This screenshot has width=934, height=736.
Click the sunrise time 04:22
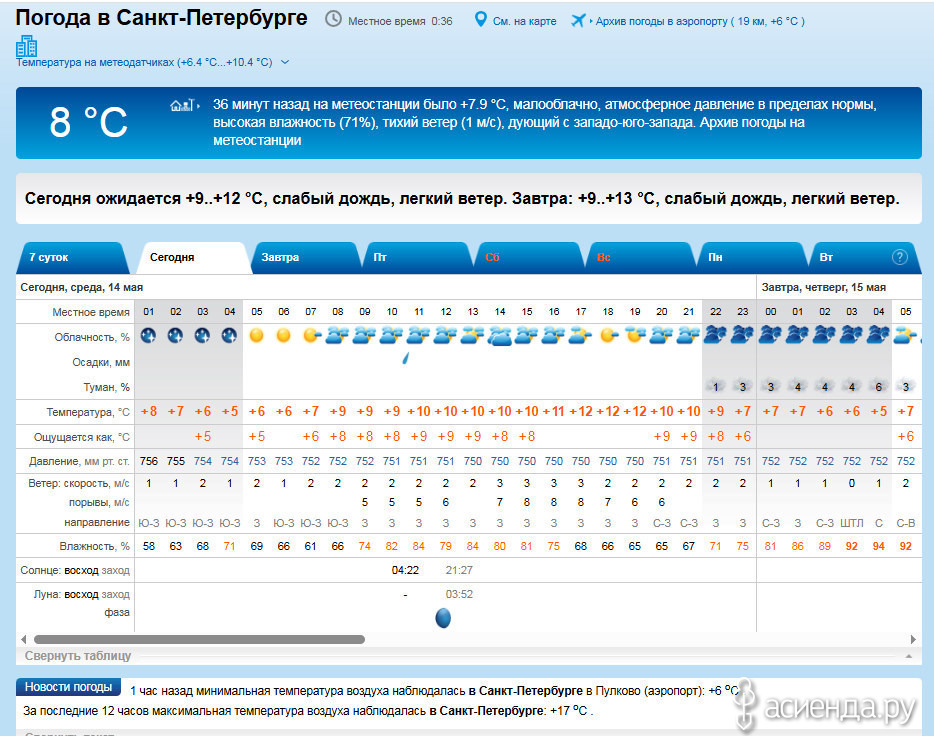(405, 570)
